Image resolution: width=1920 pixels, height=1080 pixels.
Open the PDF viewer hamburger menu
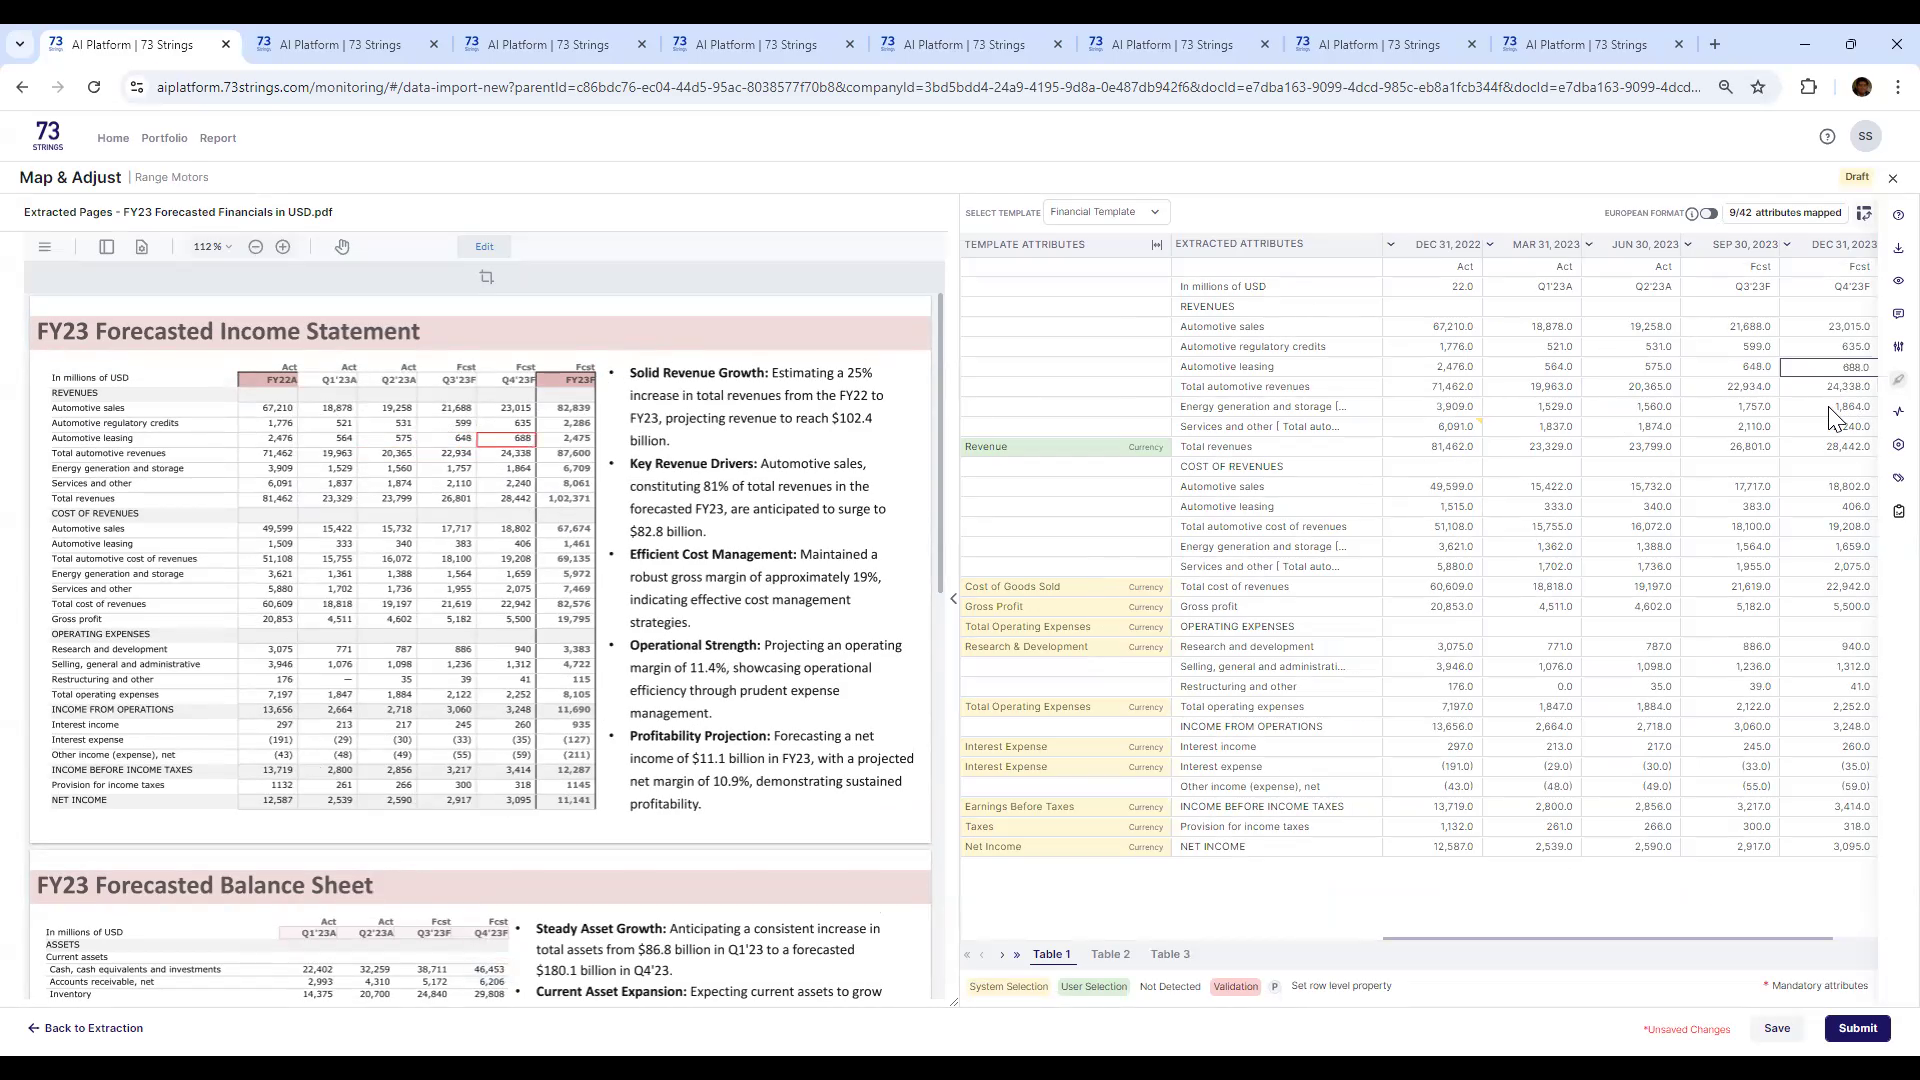(x=45, y=246)
